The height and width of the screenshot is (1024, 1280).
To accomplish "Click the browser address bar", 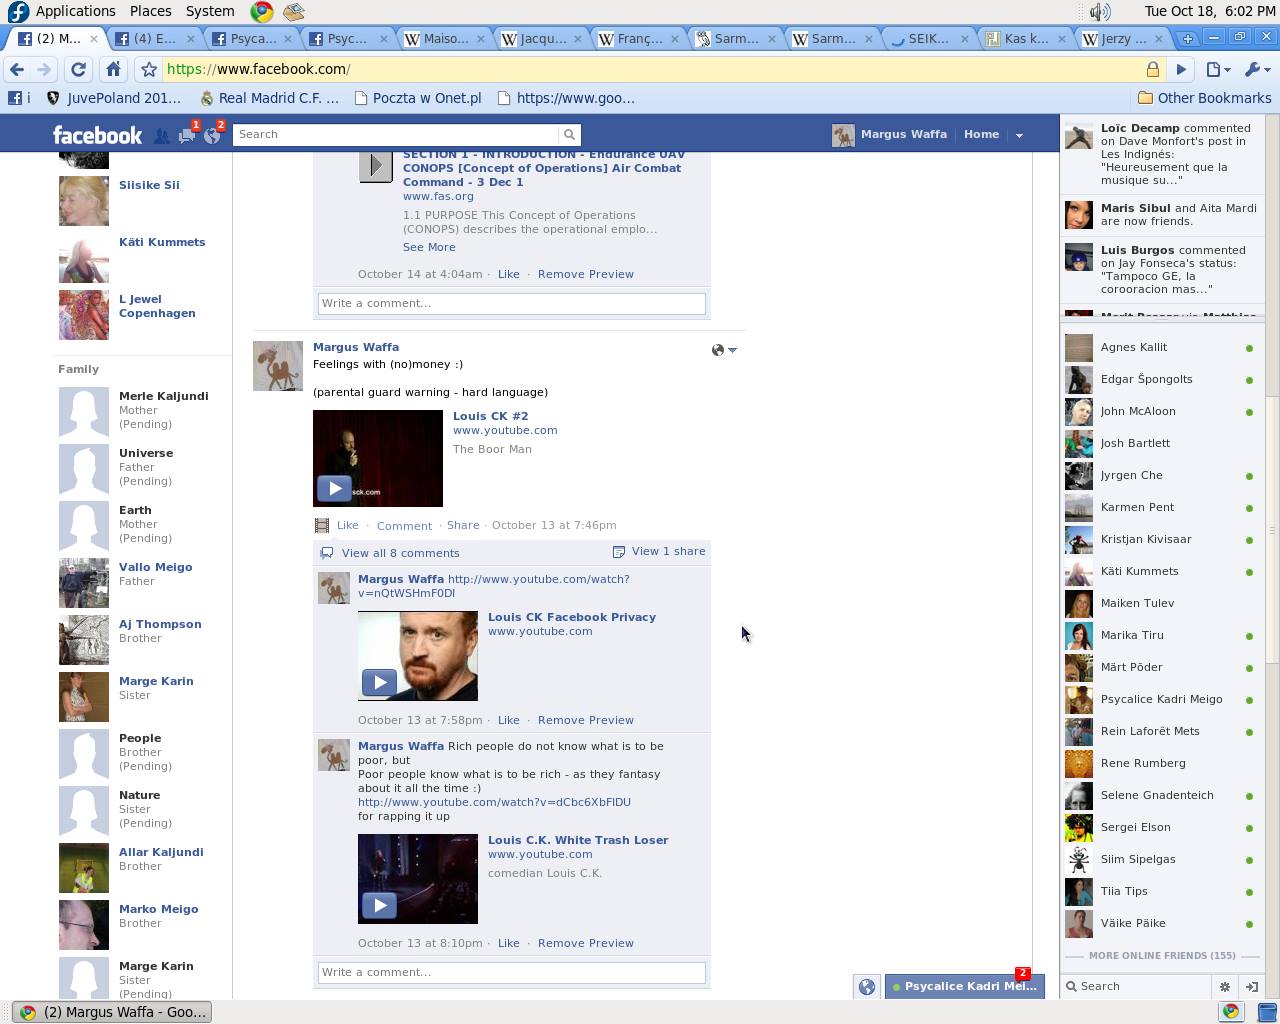I will click(650, 69).
